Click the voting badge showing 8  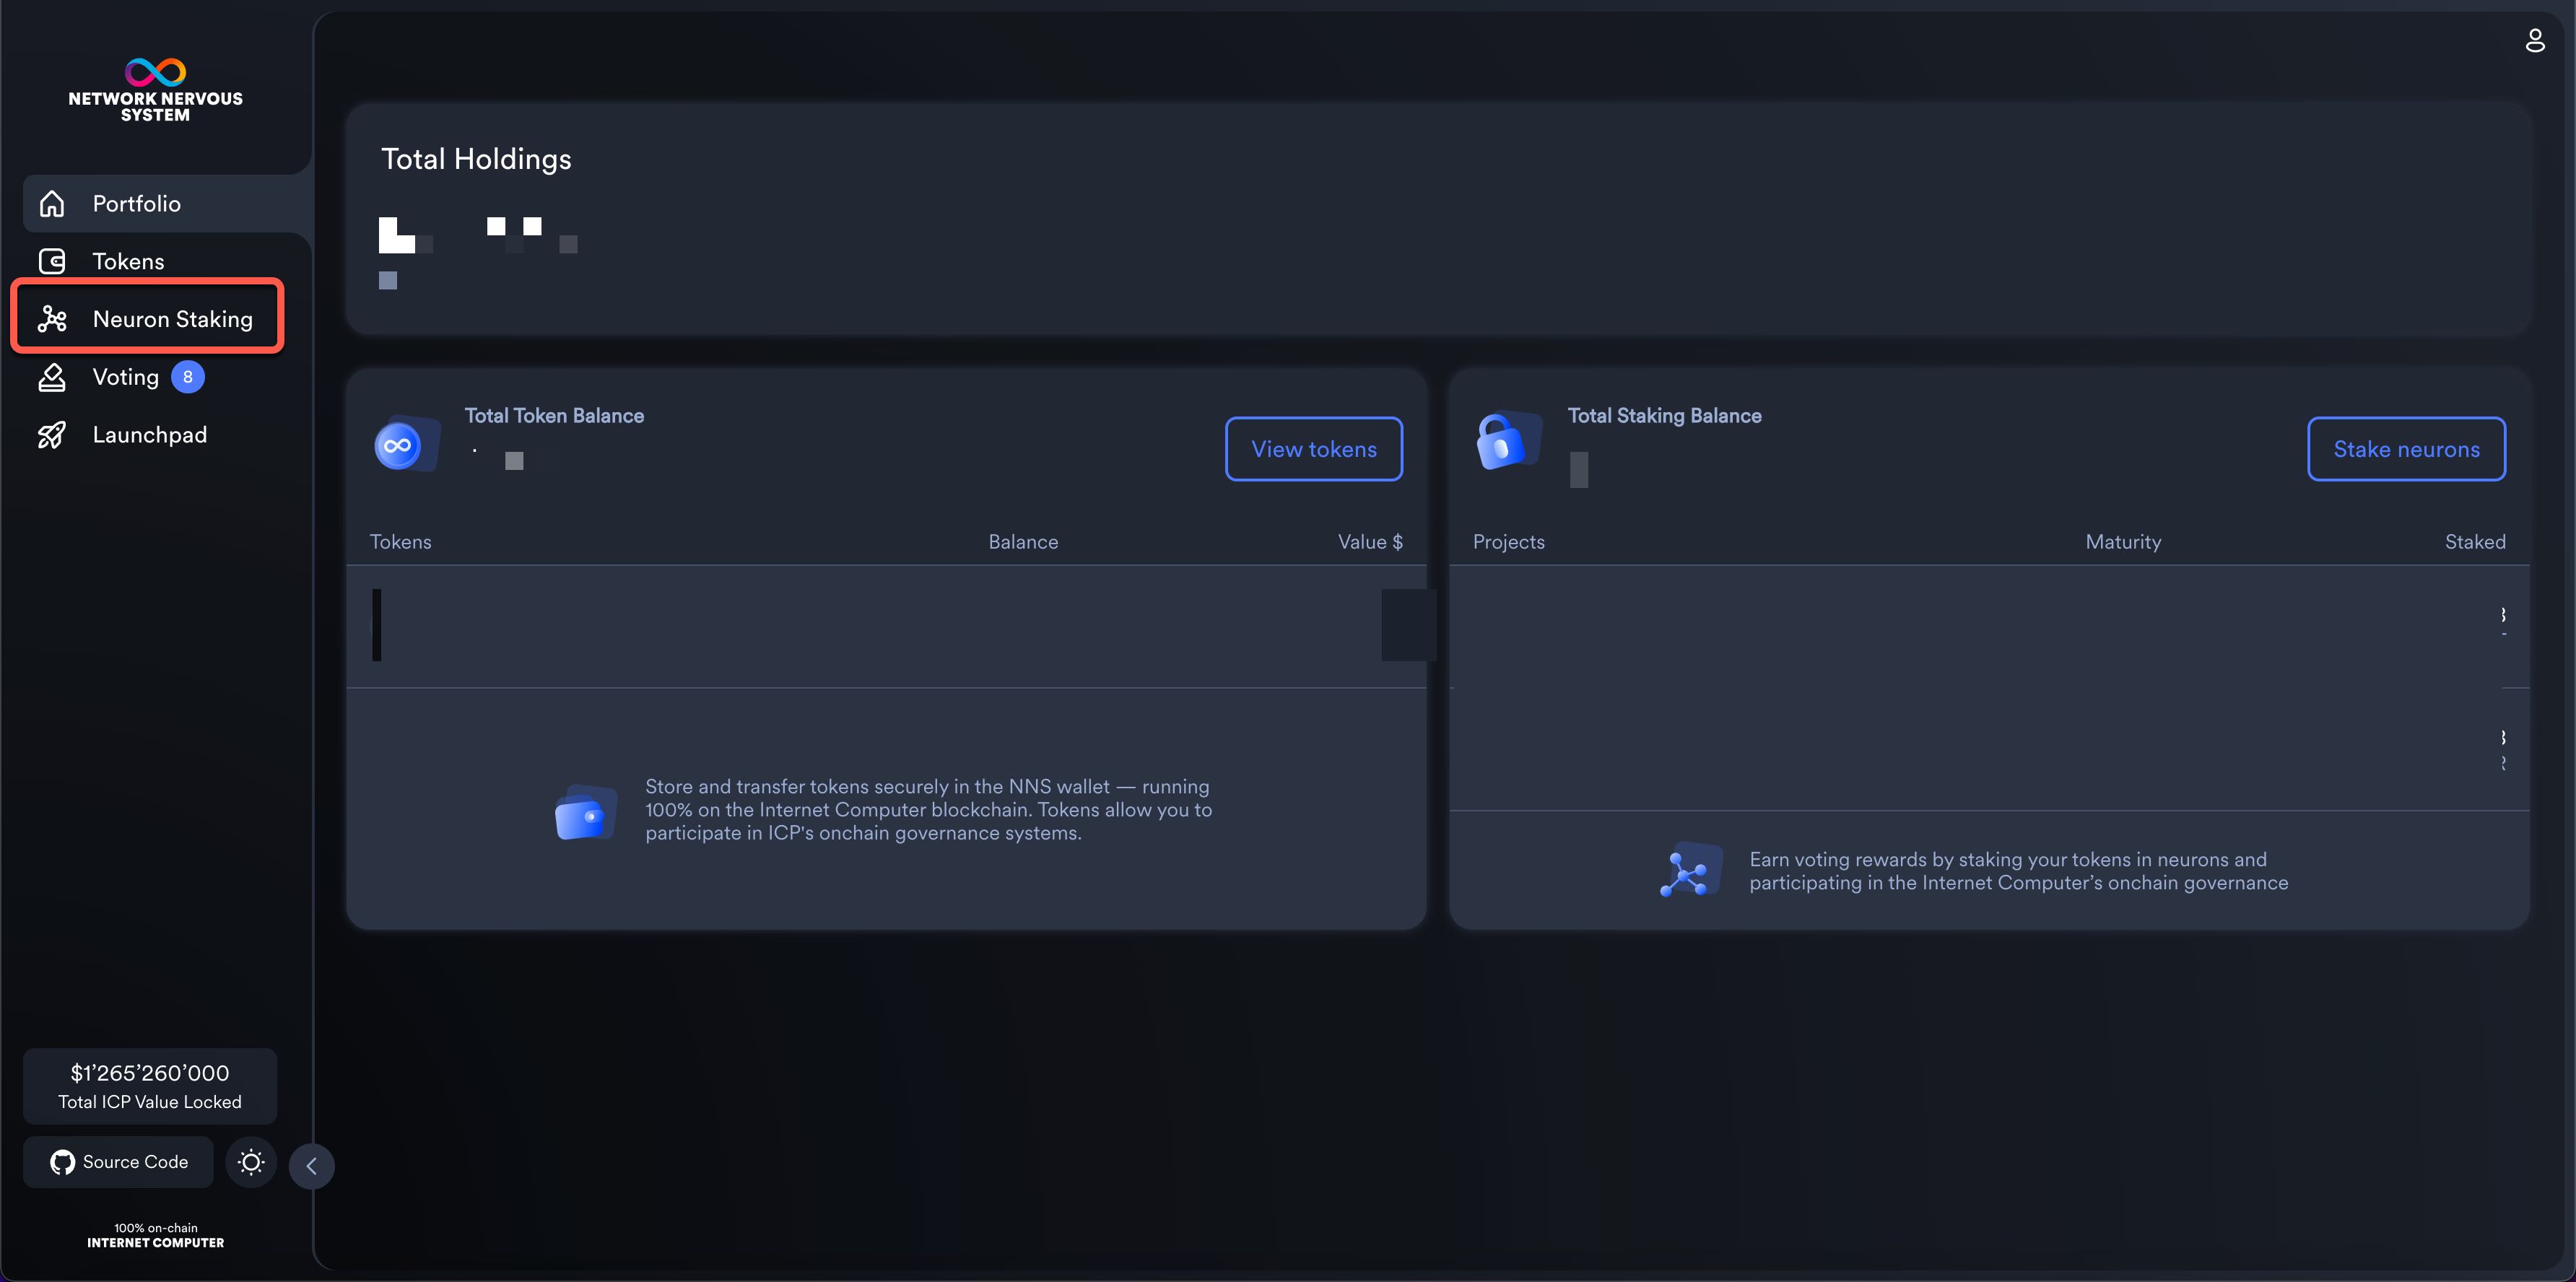[187, 377]
